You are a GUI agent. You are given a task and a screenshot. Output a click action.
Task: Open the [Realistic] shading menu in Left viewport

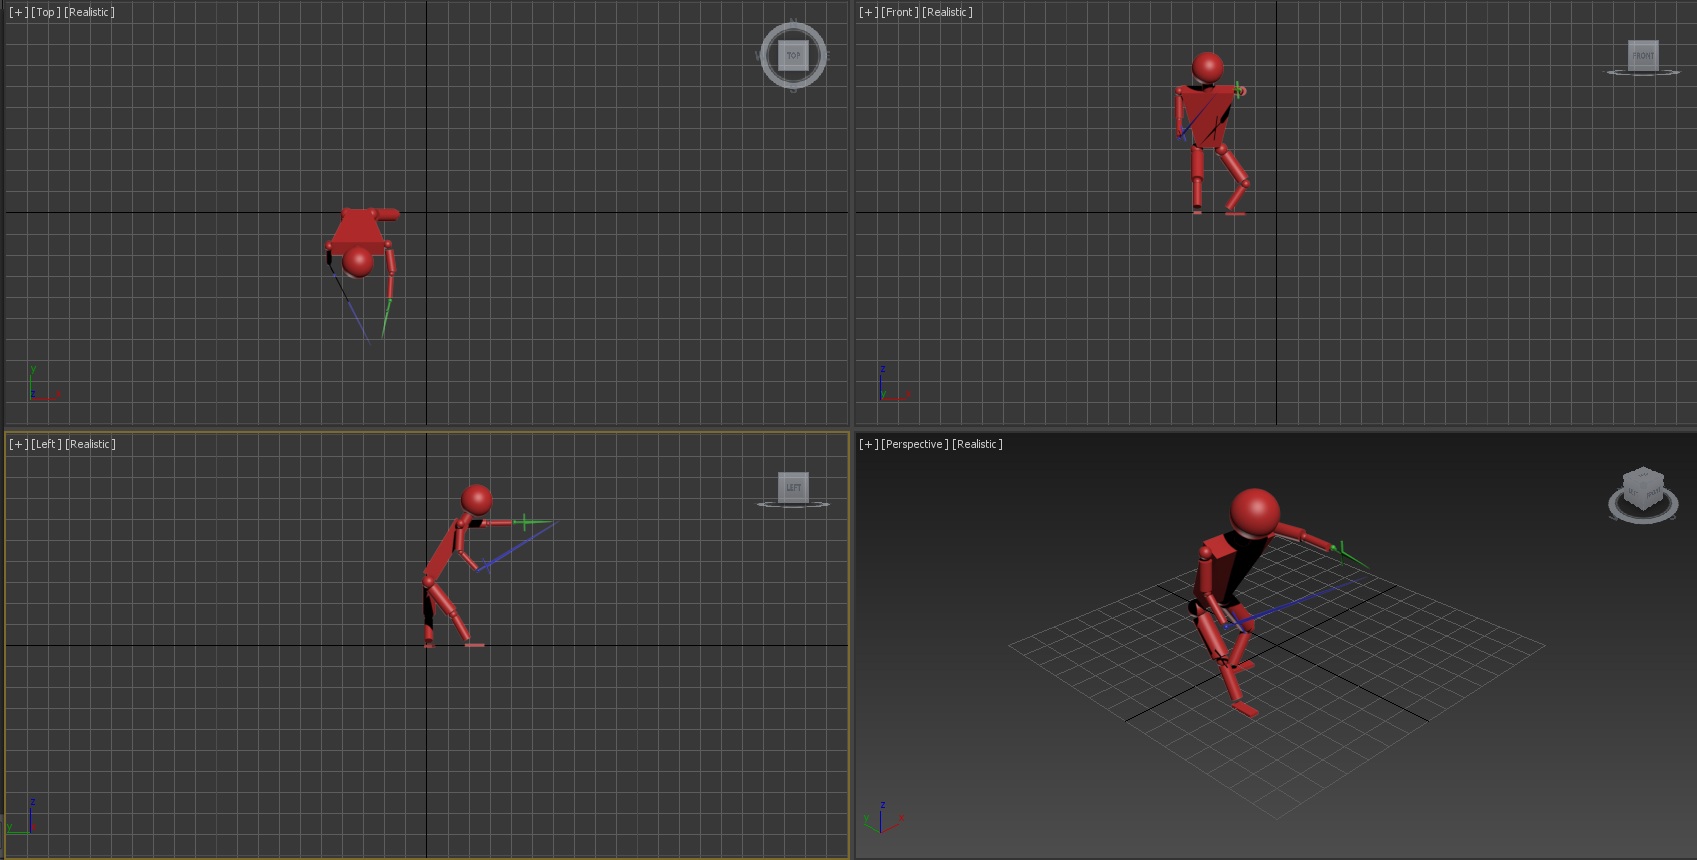tap(90, 444)
